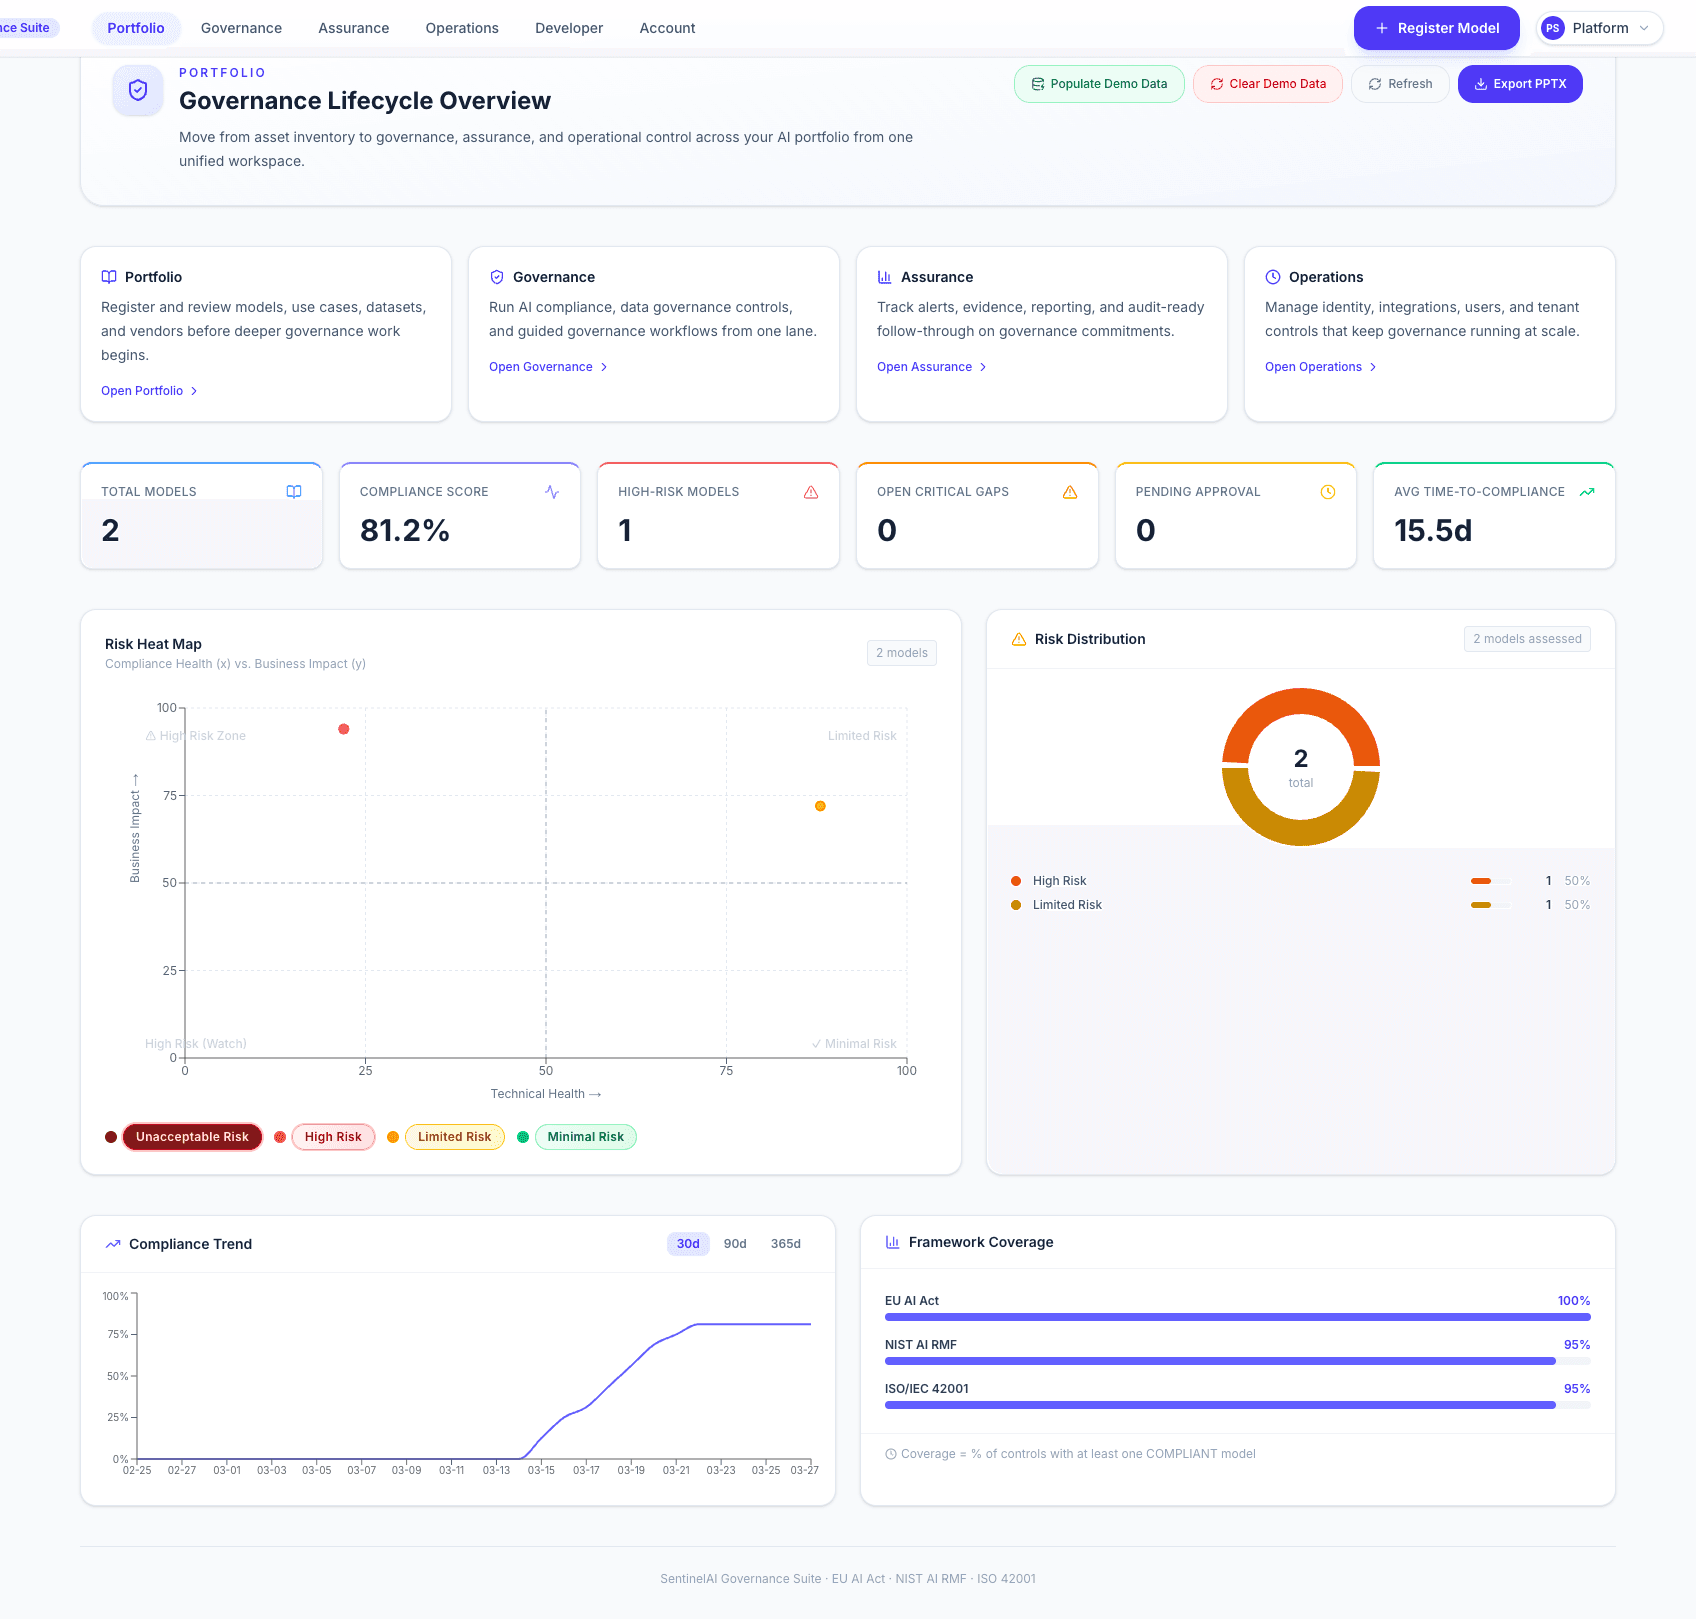Click the sync icon on Clear Demo Data
The width and height of the screenshot is (1696, 1619).
tap(1217, 84)
